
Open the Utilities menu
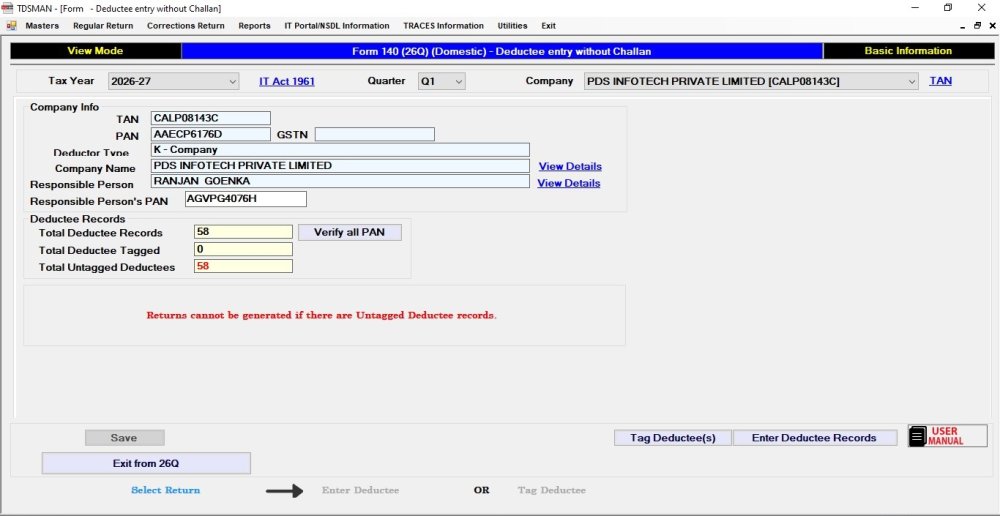tap(512, 26)
